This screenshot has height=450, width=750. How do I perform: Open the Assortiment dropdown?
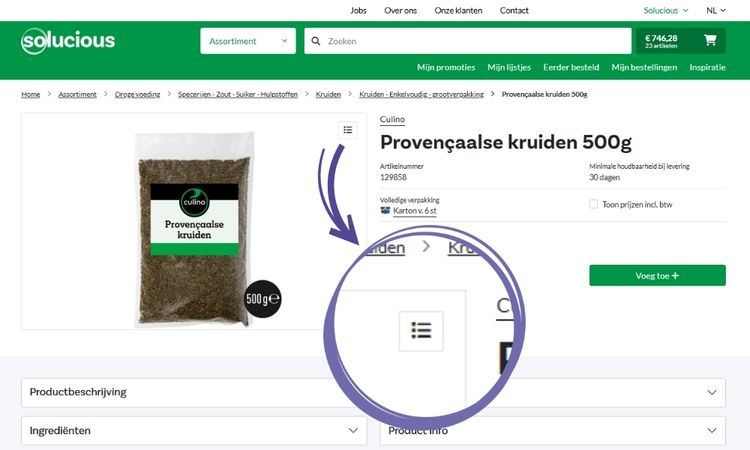(248, 41)
